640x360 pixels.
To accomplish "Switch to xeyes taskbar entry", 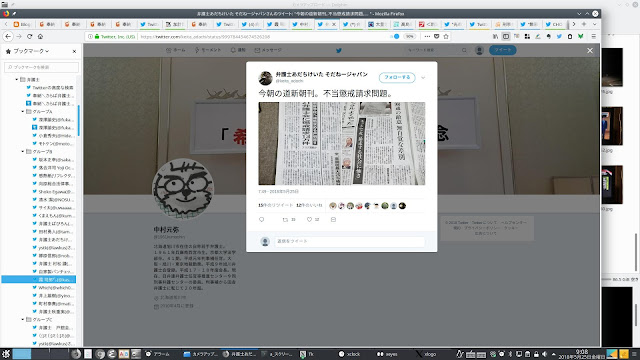I will click(387, 354).
